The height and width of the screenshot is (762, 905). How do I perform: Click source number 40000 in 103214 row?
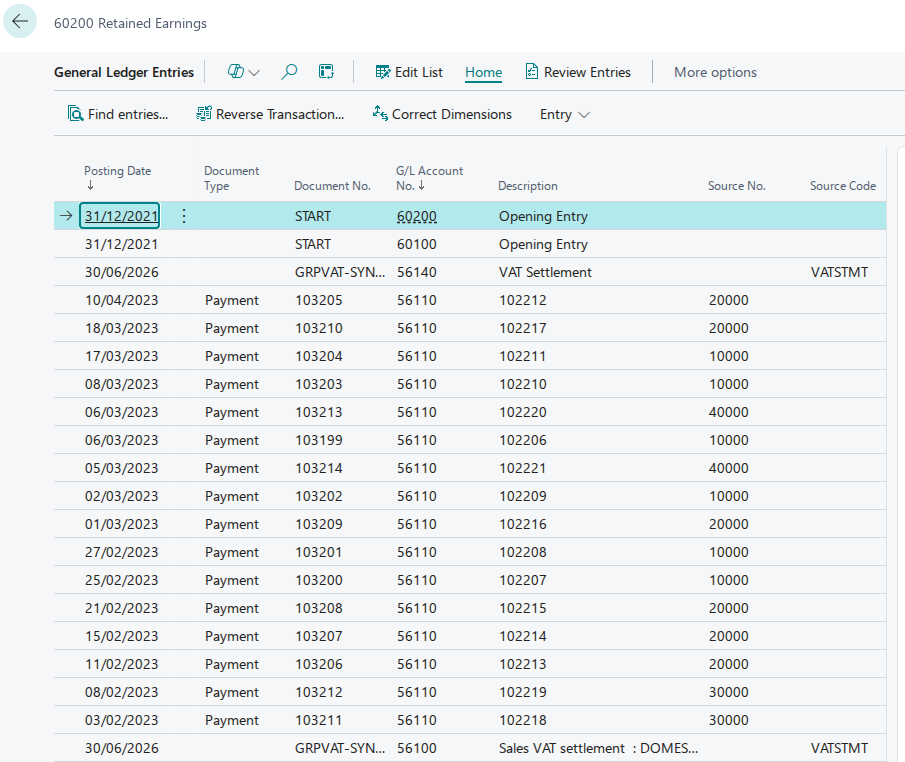point(728,468)
